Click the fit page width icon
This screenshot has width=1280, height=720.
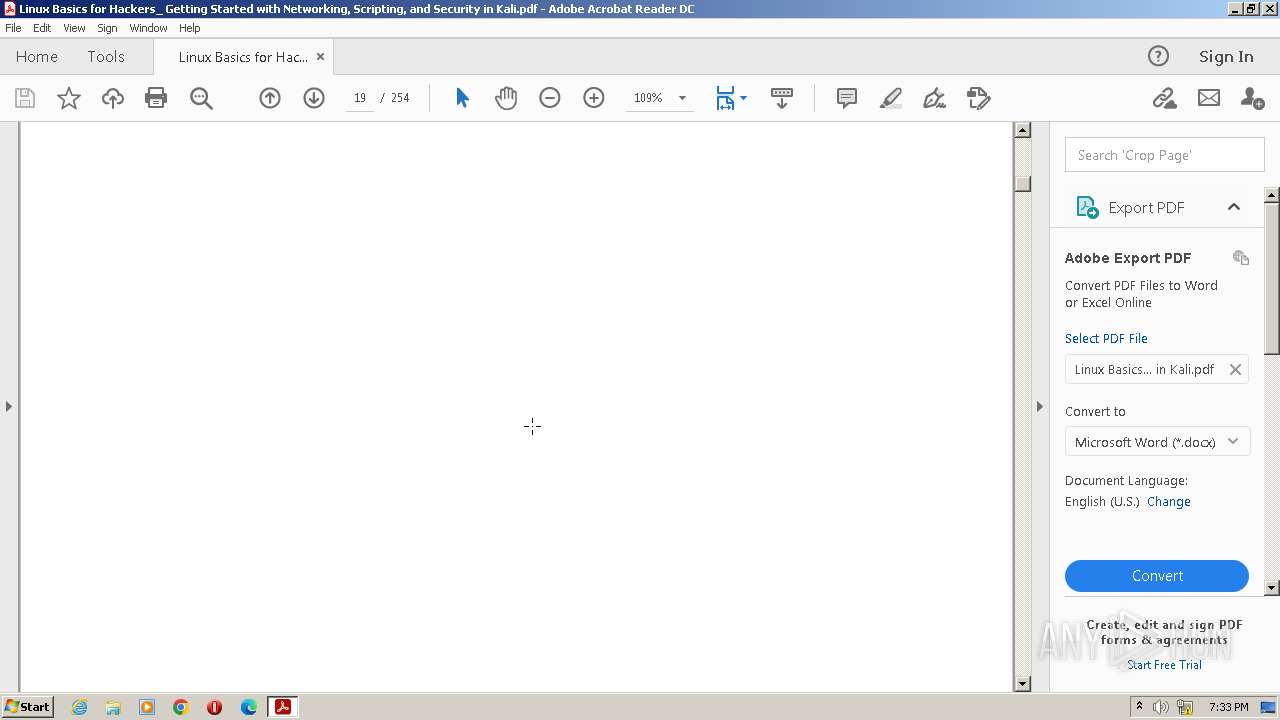coord(725,98)
